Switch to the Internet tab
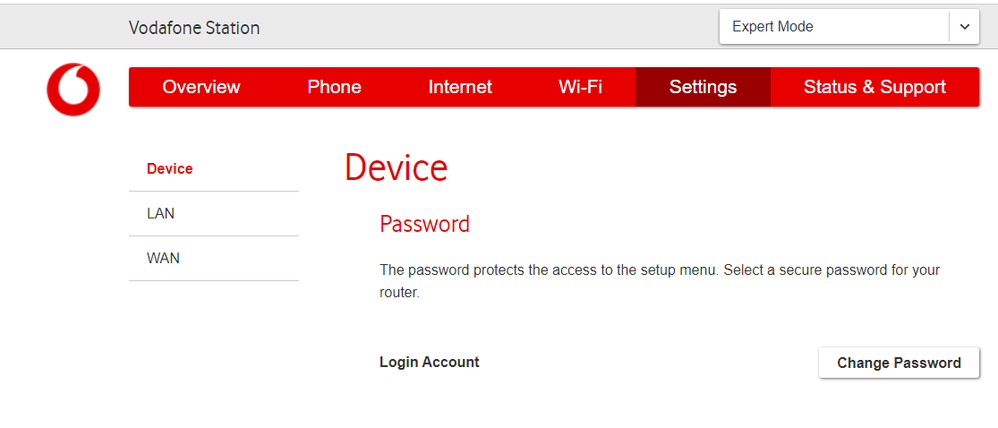The width and height of the screenshot is (998, 428). tap(460, 87)
